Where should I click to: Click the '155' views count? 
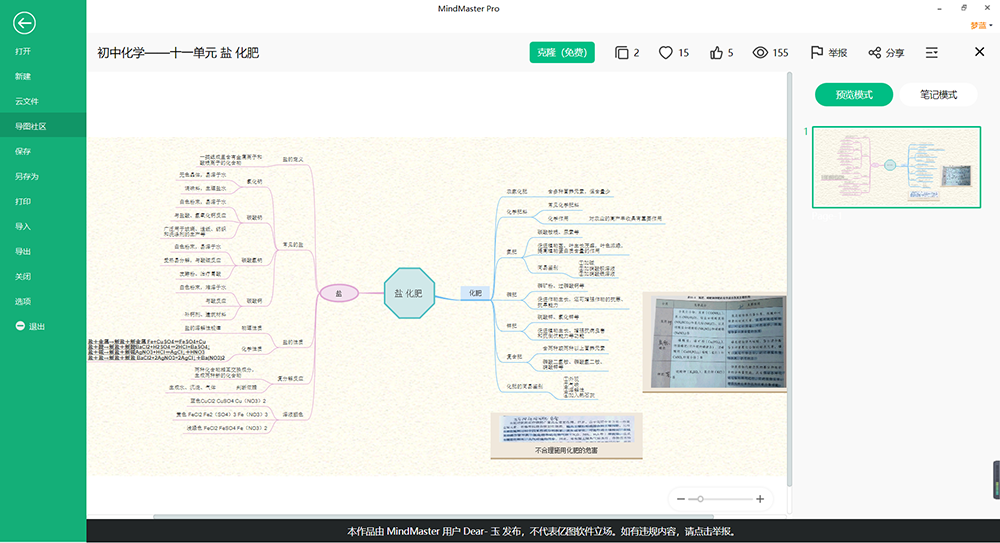(x=780, y=53)
